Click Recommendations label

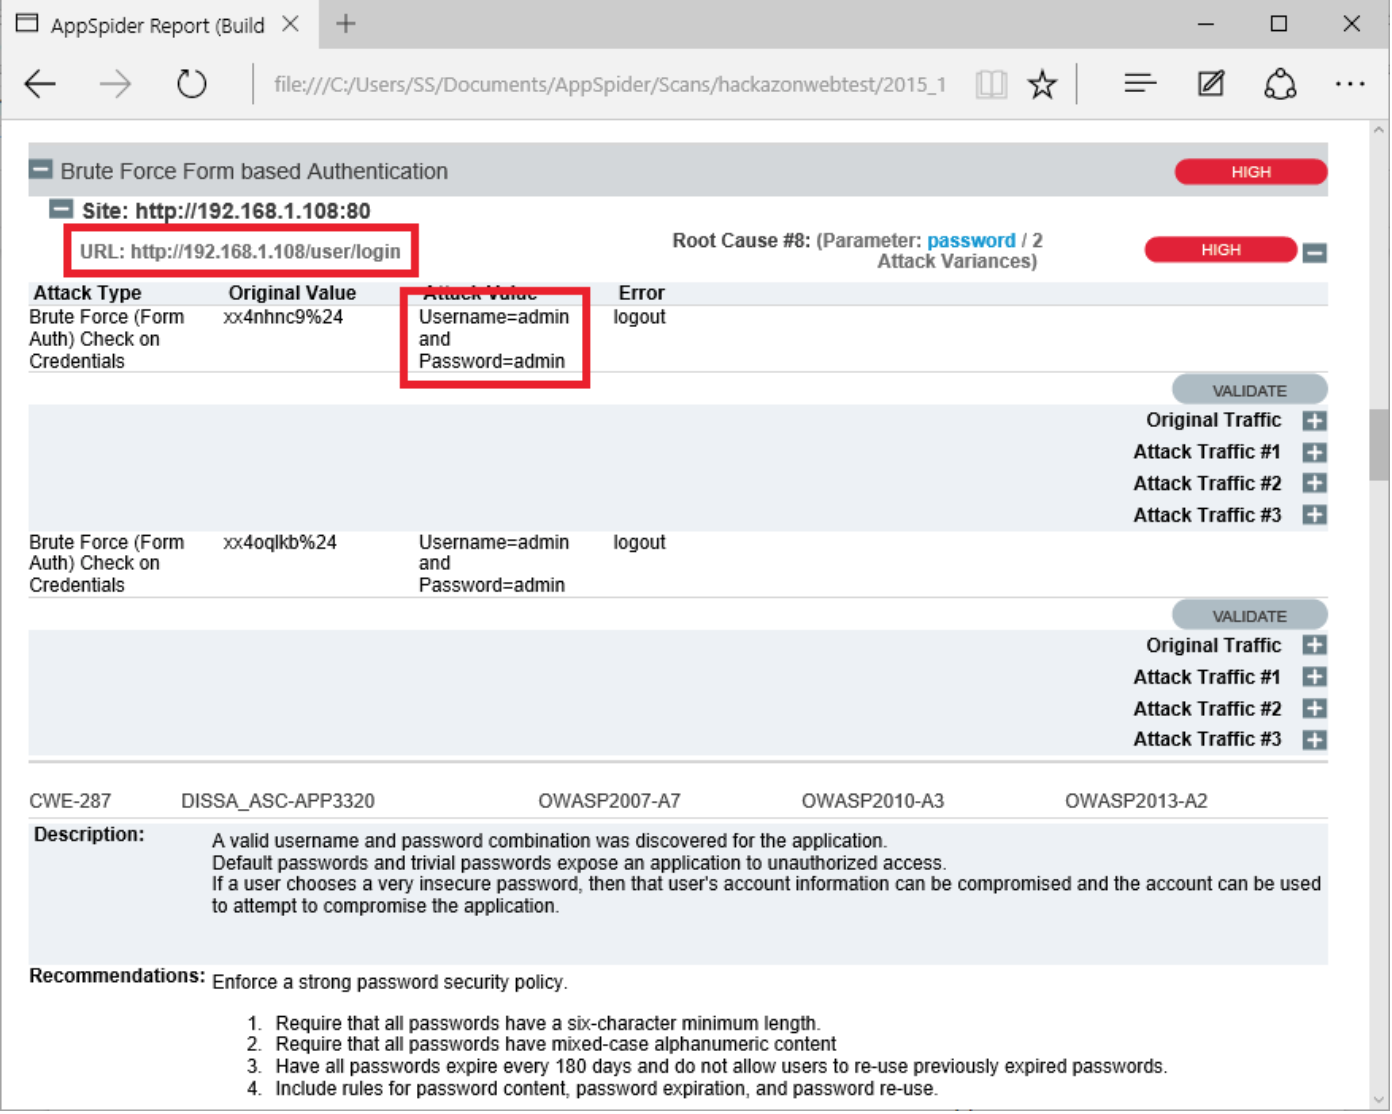coord(117,976)
